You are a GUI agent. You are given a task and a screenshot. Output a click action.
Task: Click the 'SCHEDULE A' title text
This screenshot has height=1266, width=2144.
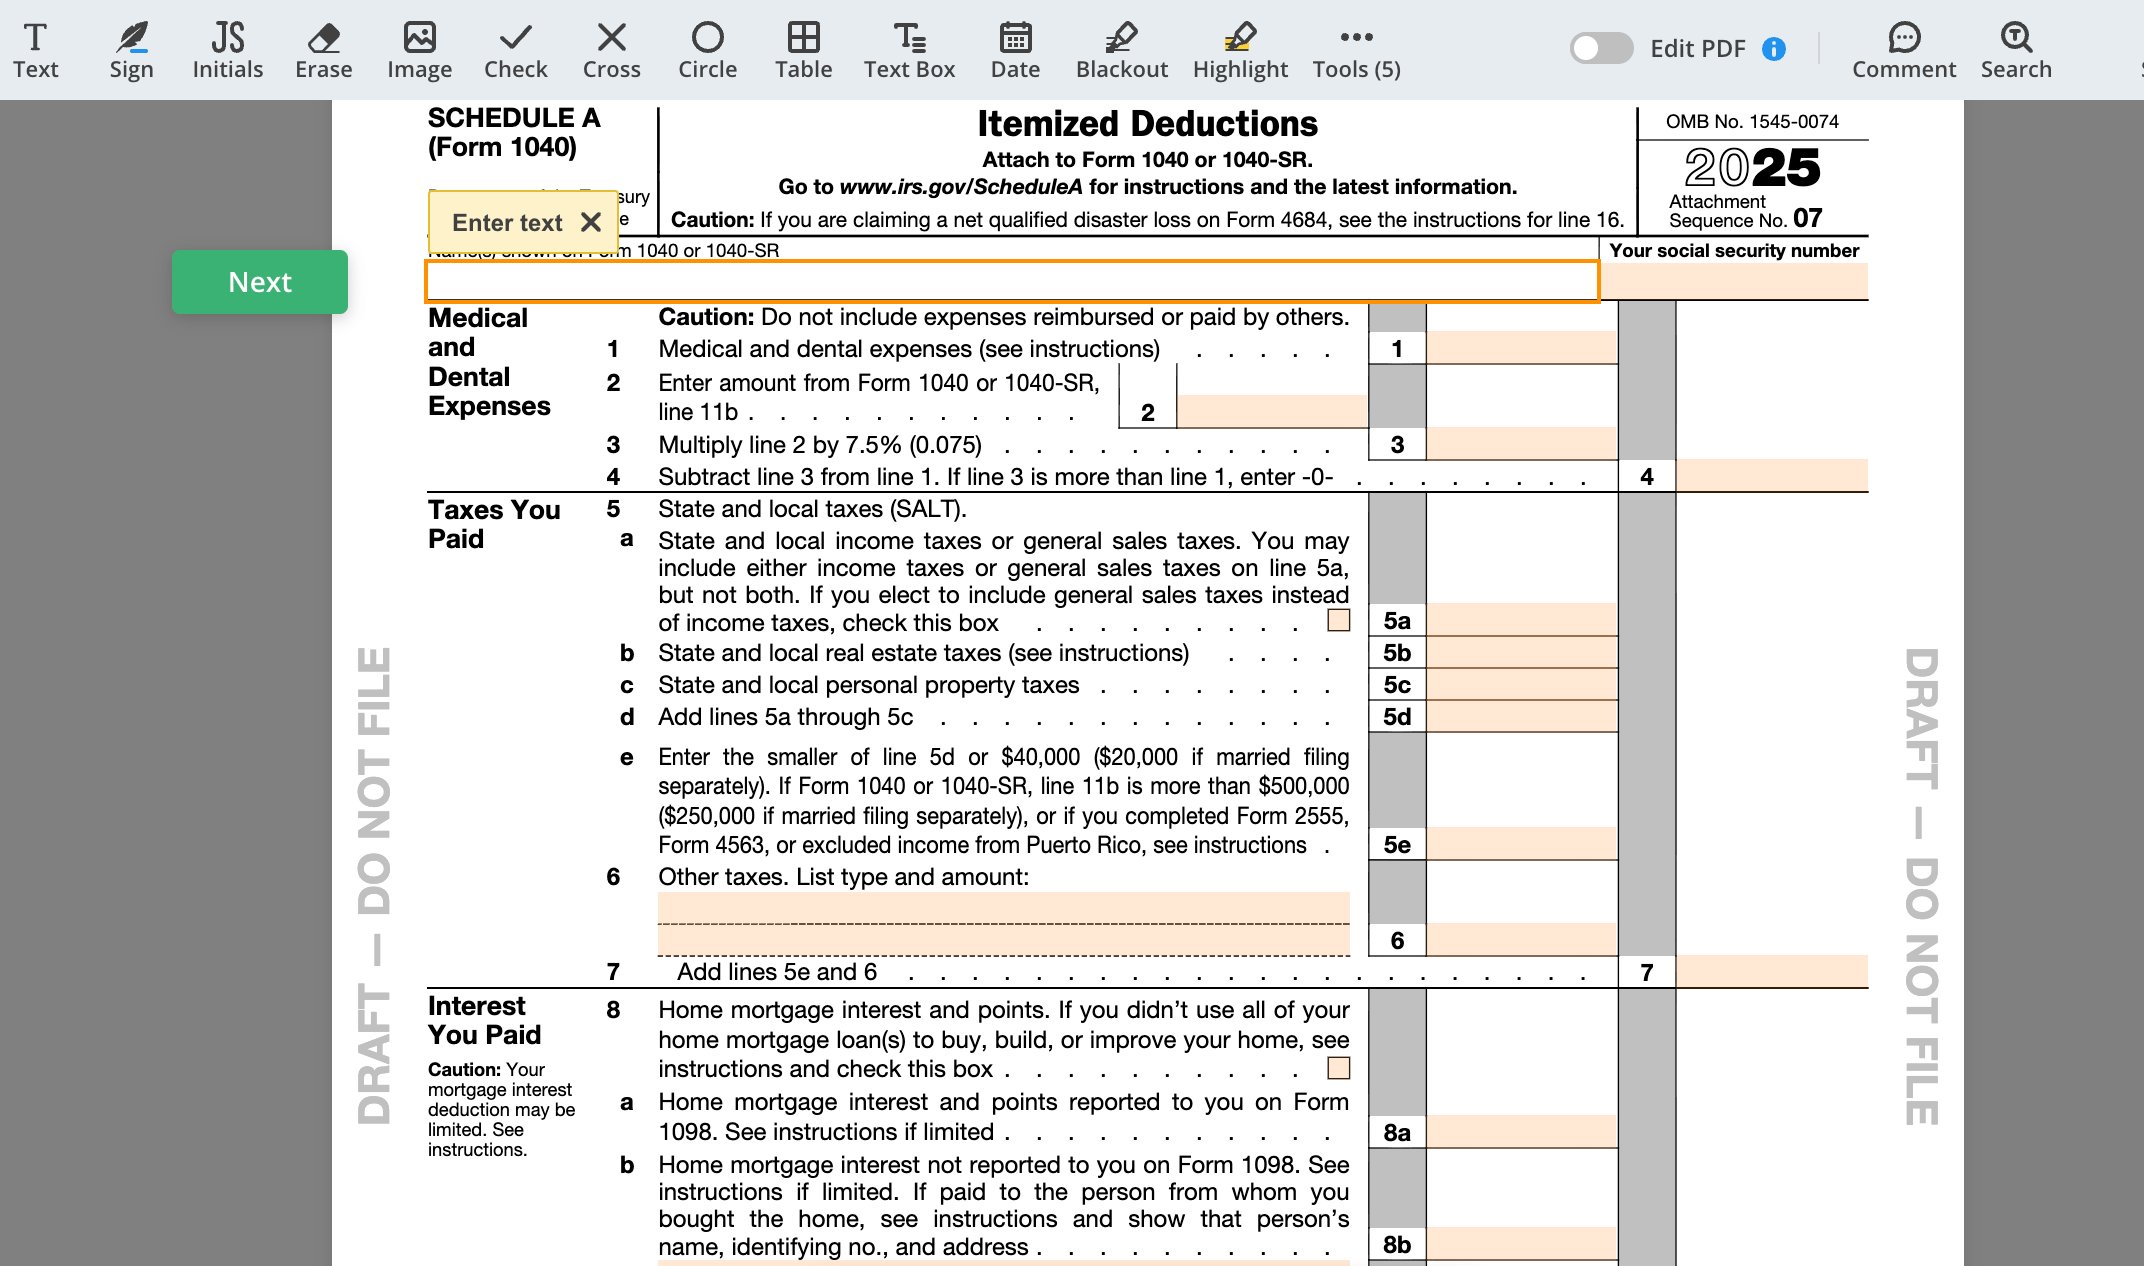pyautogui.click(x=514, y=118)
